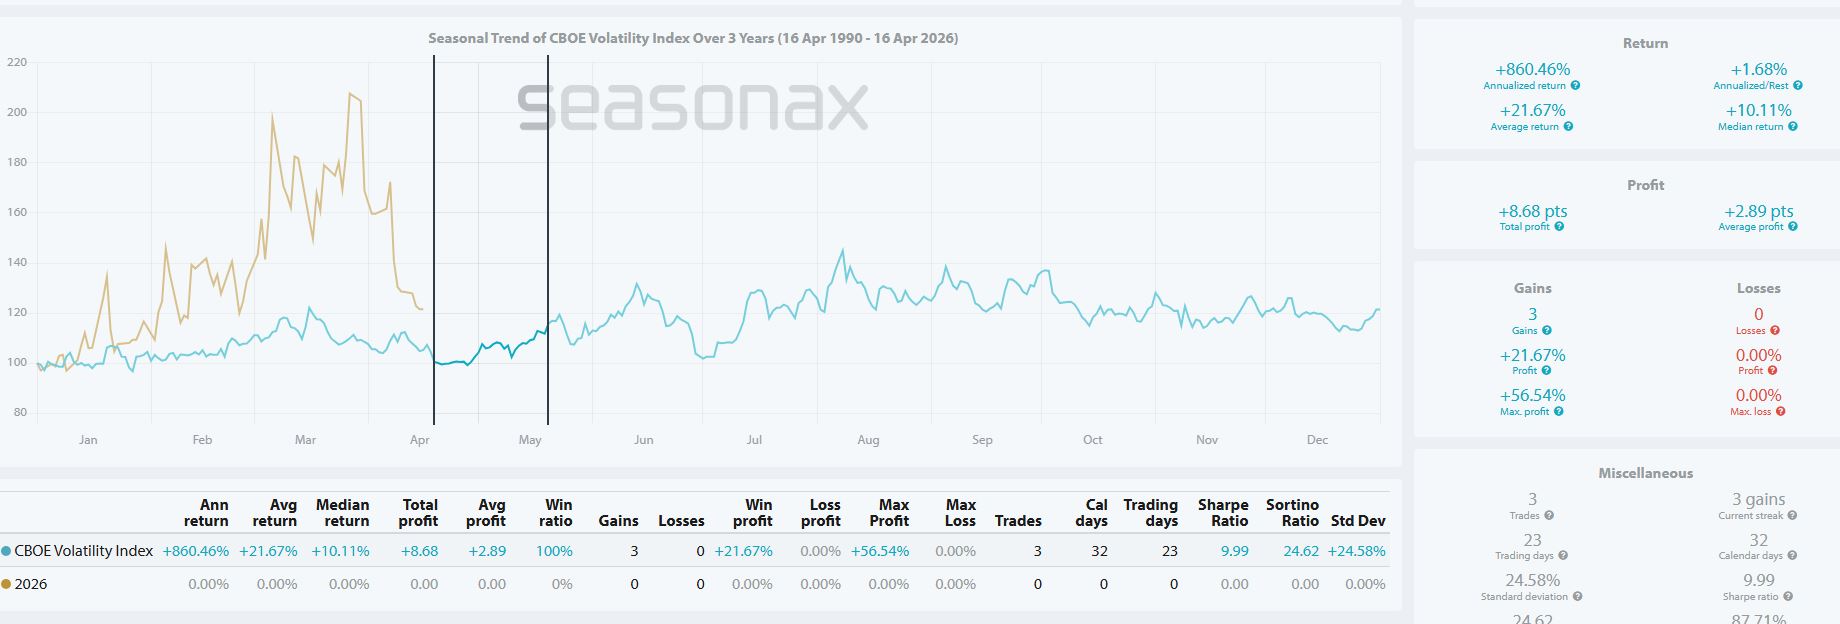Open help icon beside Current streak
The height and width of the screenshot is (624, 1840).
pyautogui.click(x=1792, y=516)
